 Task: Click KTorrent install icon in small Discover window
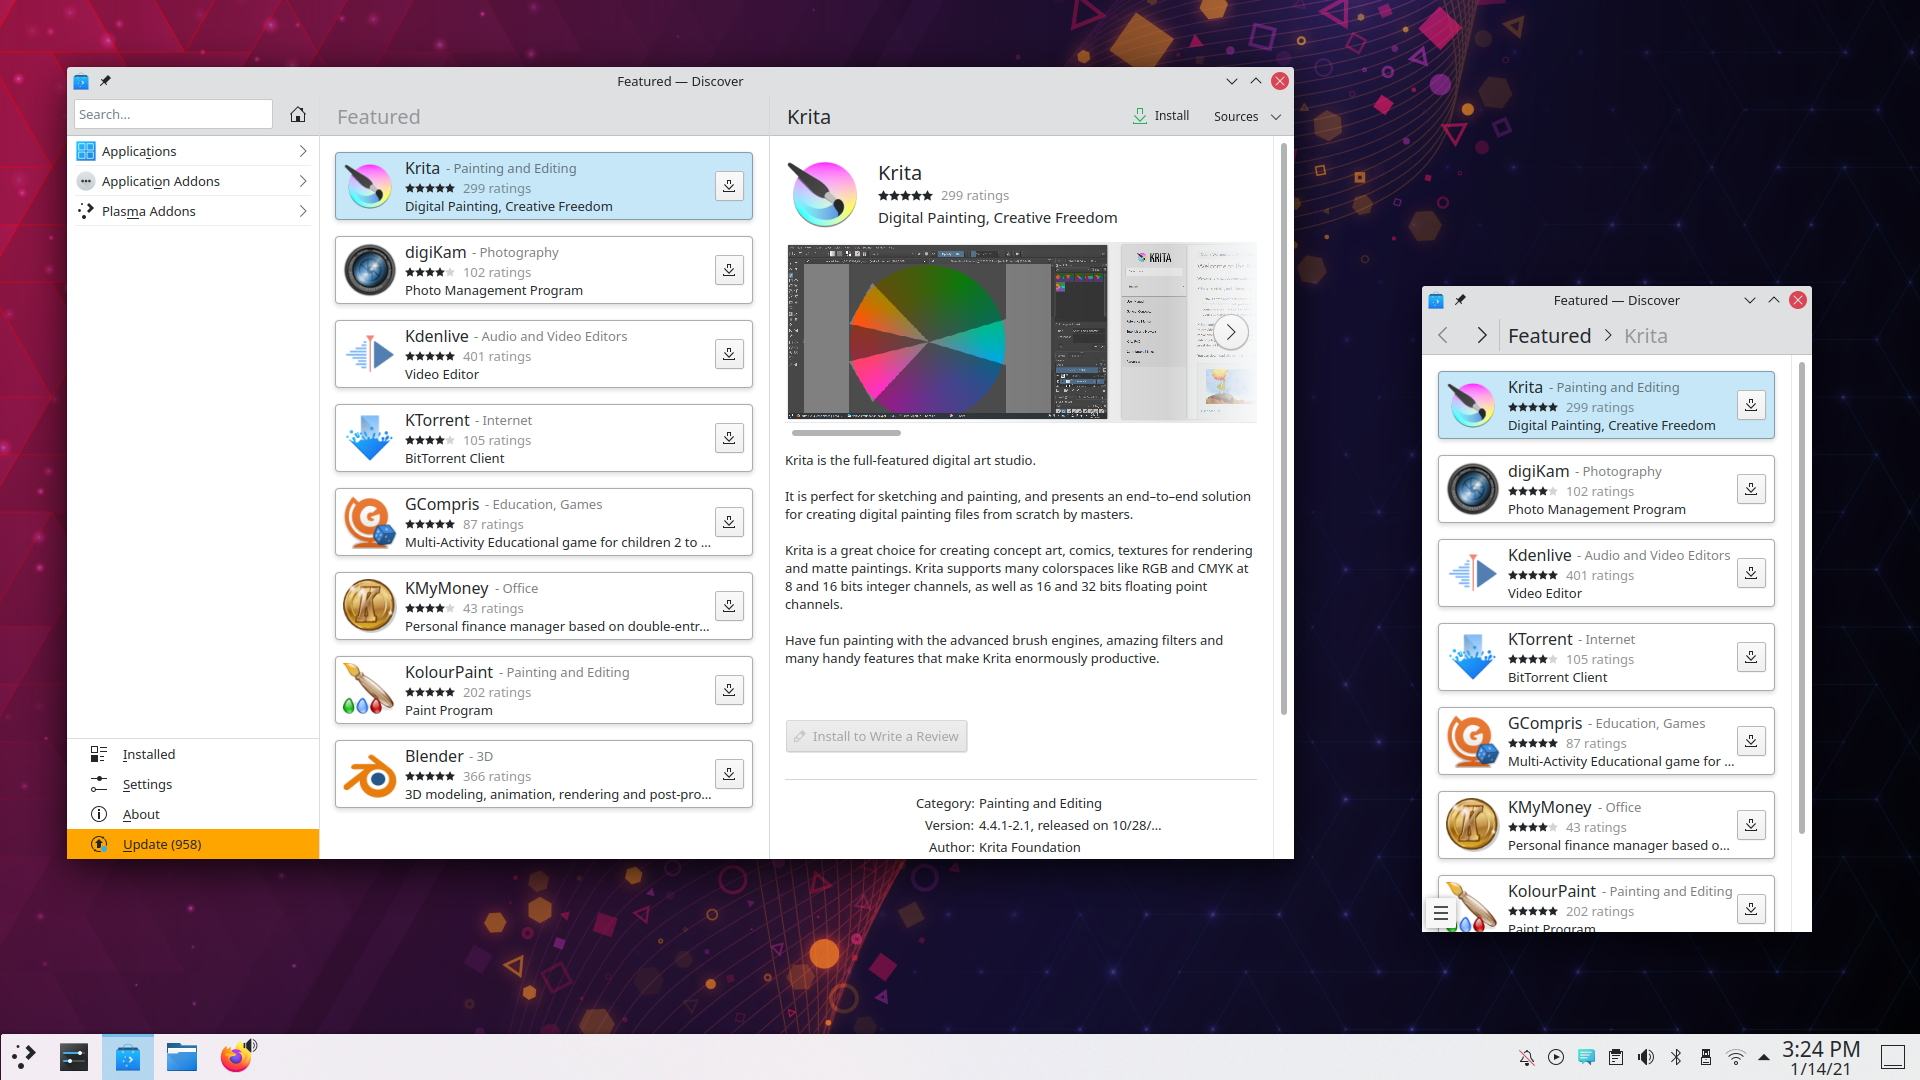point(1751,657)
